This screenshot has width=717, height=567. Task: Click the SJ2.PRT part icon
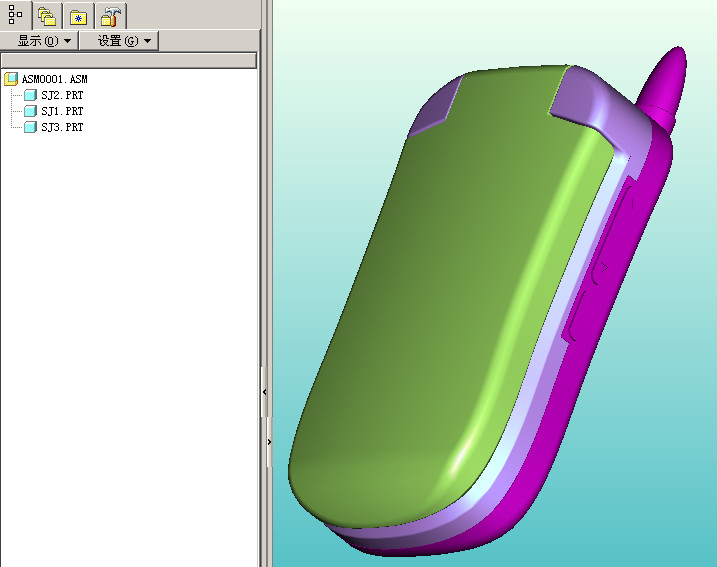30,95
